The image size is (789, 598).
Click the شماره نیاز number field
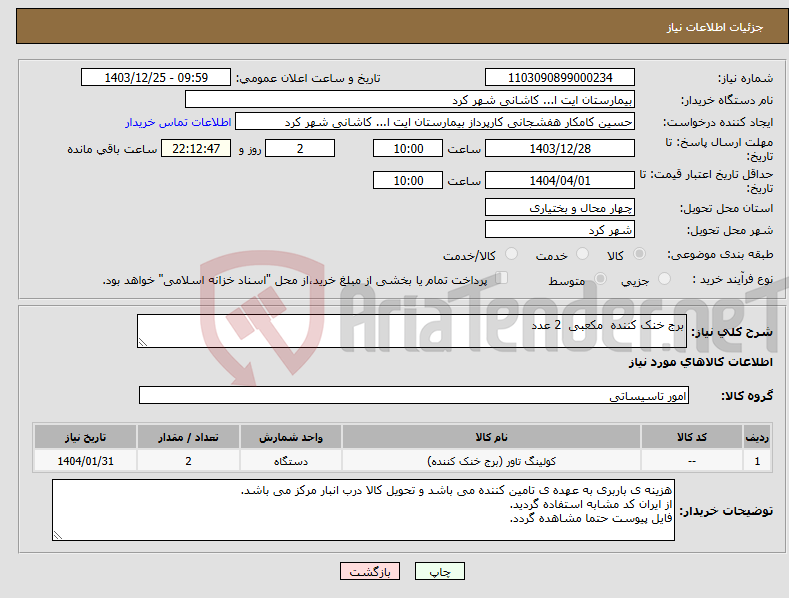tap(560, 78)
